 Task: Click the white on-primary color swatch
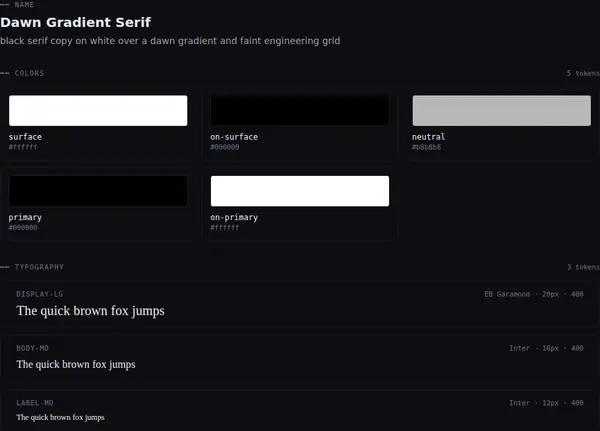(x=300, y=191)
